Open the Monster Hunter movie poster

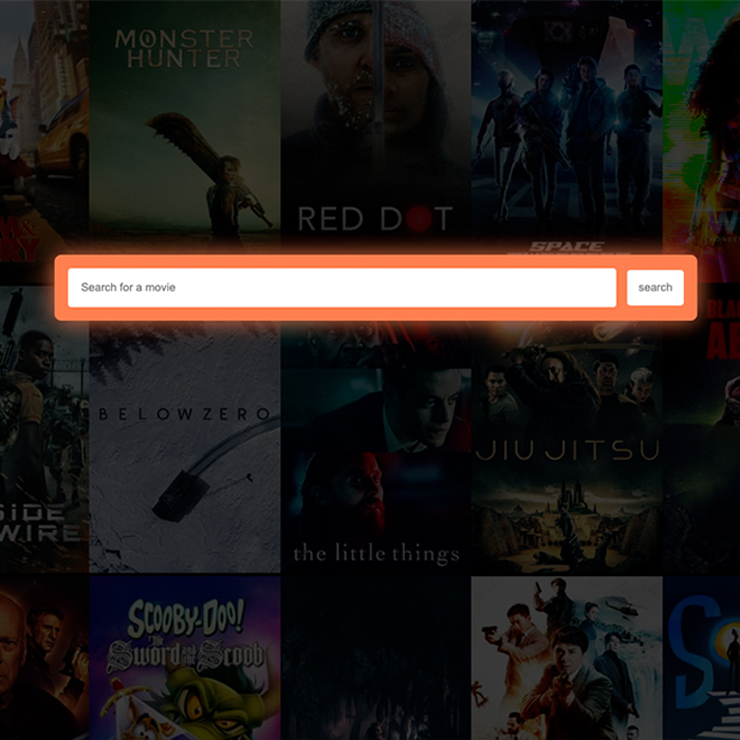pyautogui.click(x=185, y=127)
